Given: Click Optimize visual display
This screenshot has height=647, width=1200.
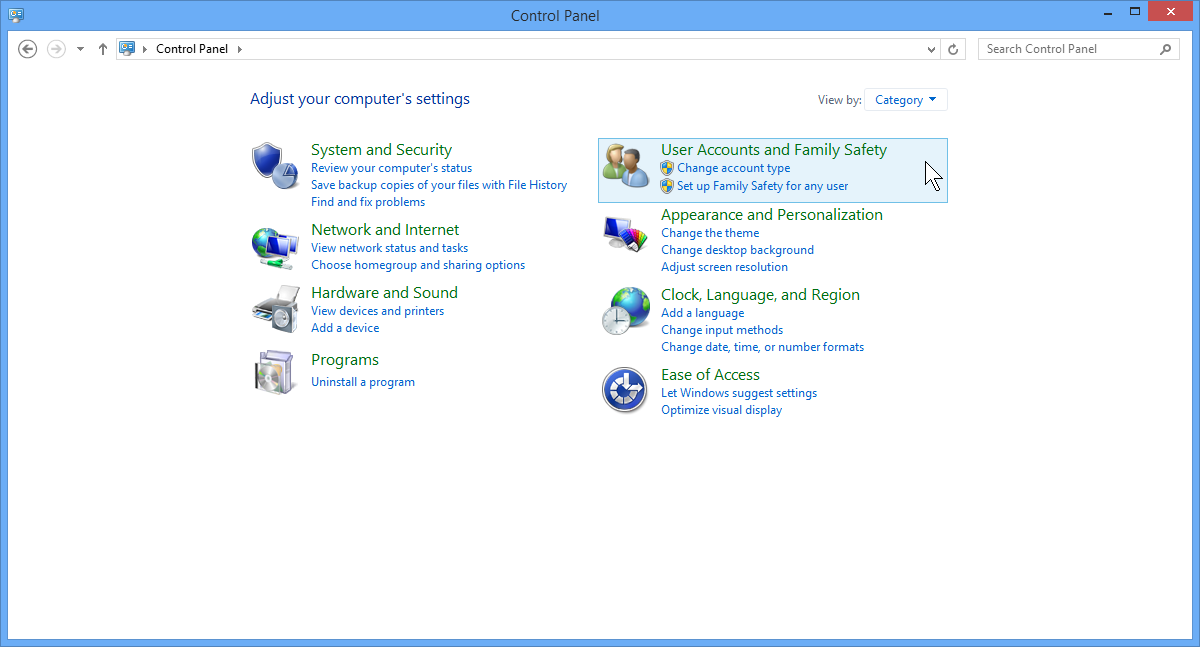Looking at the screenshot, I should click(721, 410).
